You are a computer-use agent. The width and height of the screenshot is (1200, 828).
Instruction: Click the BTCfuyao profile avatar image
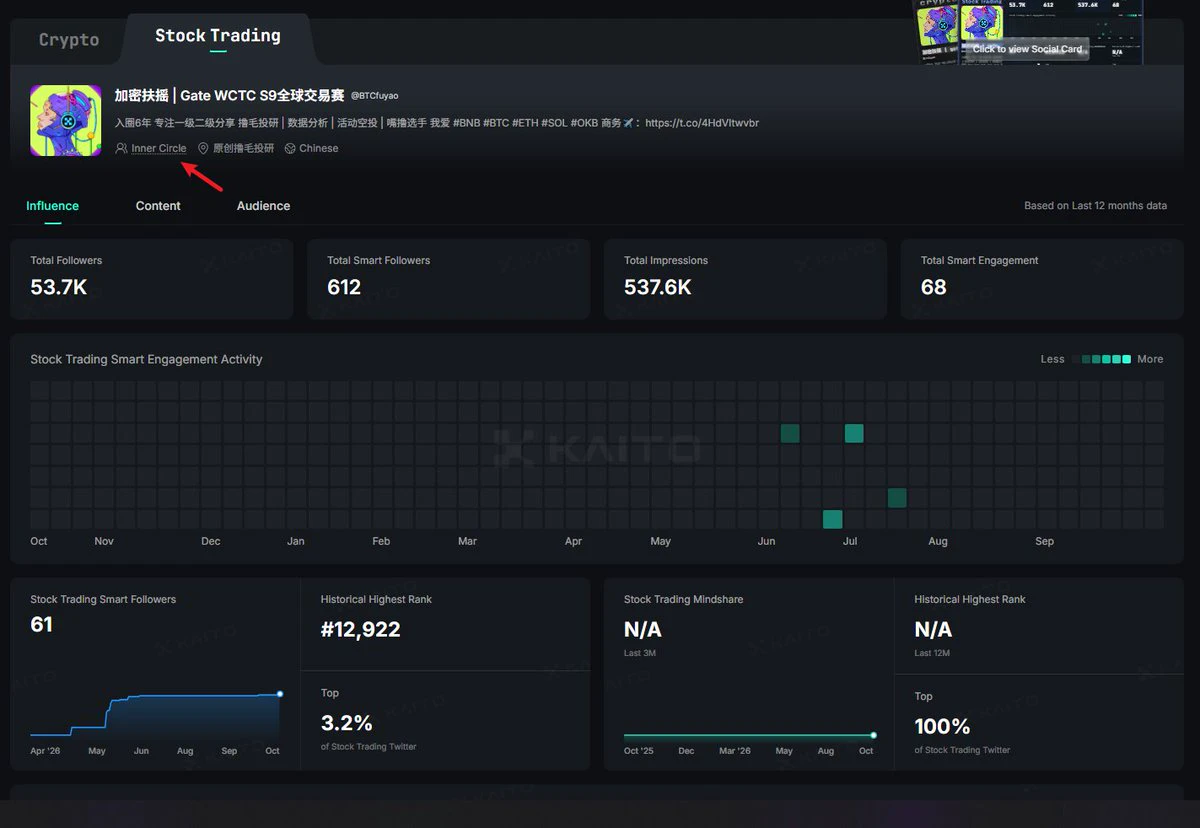65,120
